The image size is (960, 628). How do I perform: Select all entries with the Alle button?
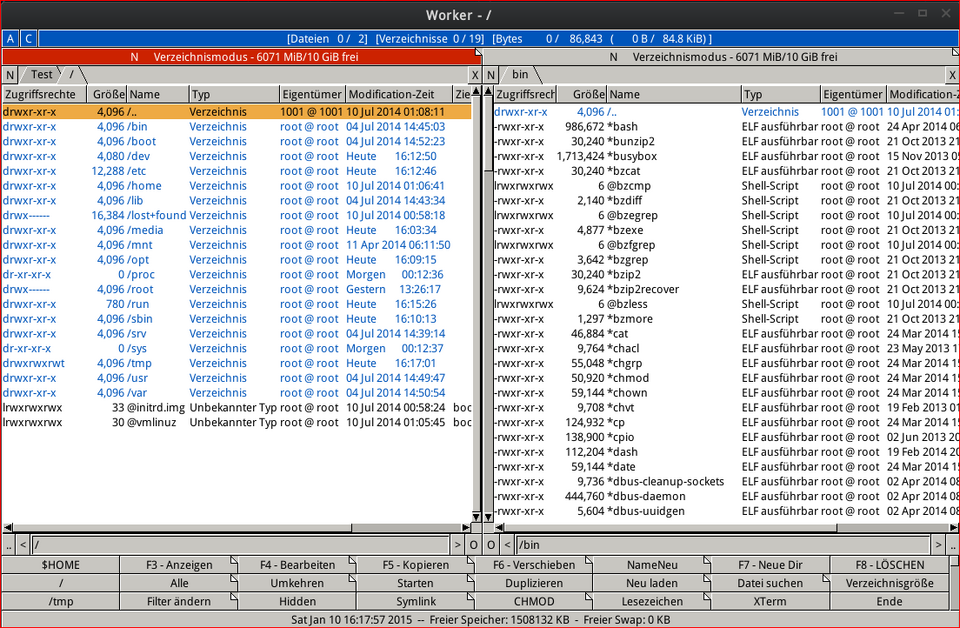[178, 582]
